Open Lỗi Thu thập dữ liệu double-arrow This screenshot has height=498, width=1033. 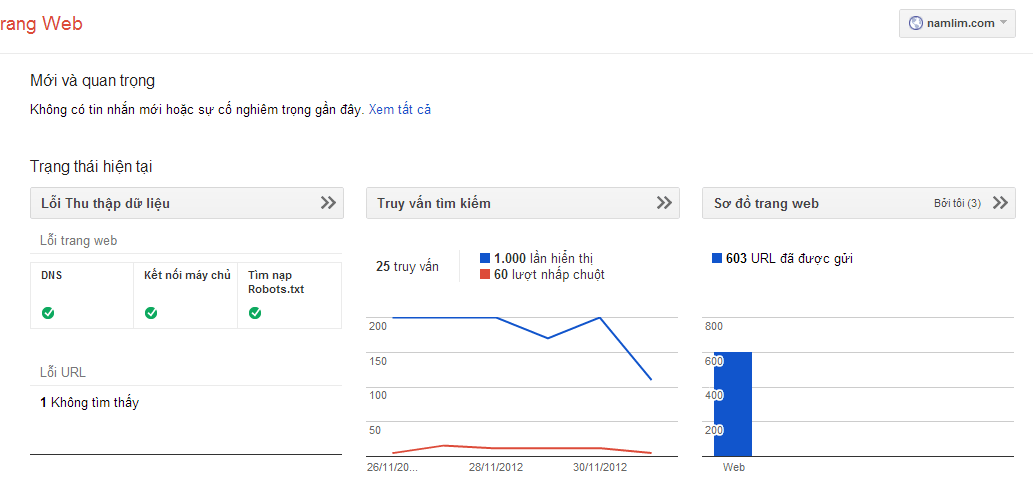coord(328,203)
